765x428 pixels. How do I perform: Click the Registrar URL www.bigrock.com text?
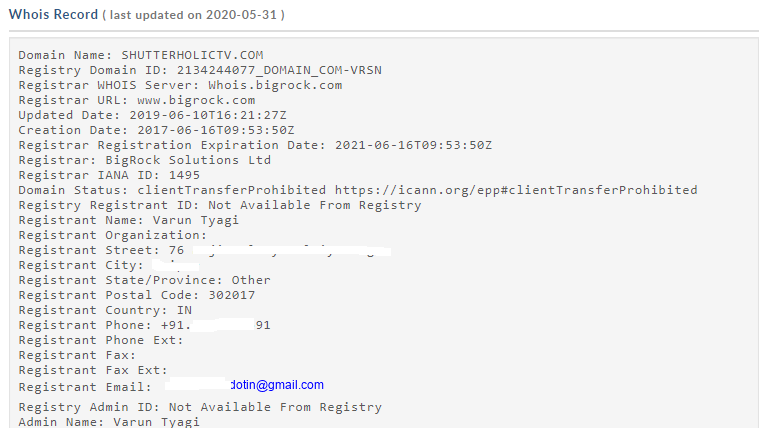point(136,100)
